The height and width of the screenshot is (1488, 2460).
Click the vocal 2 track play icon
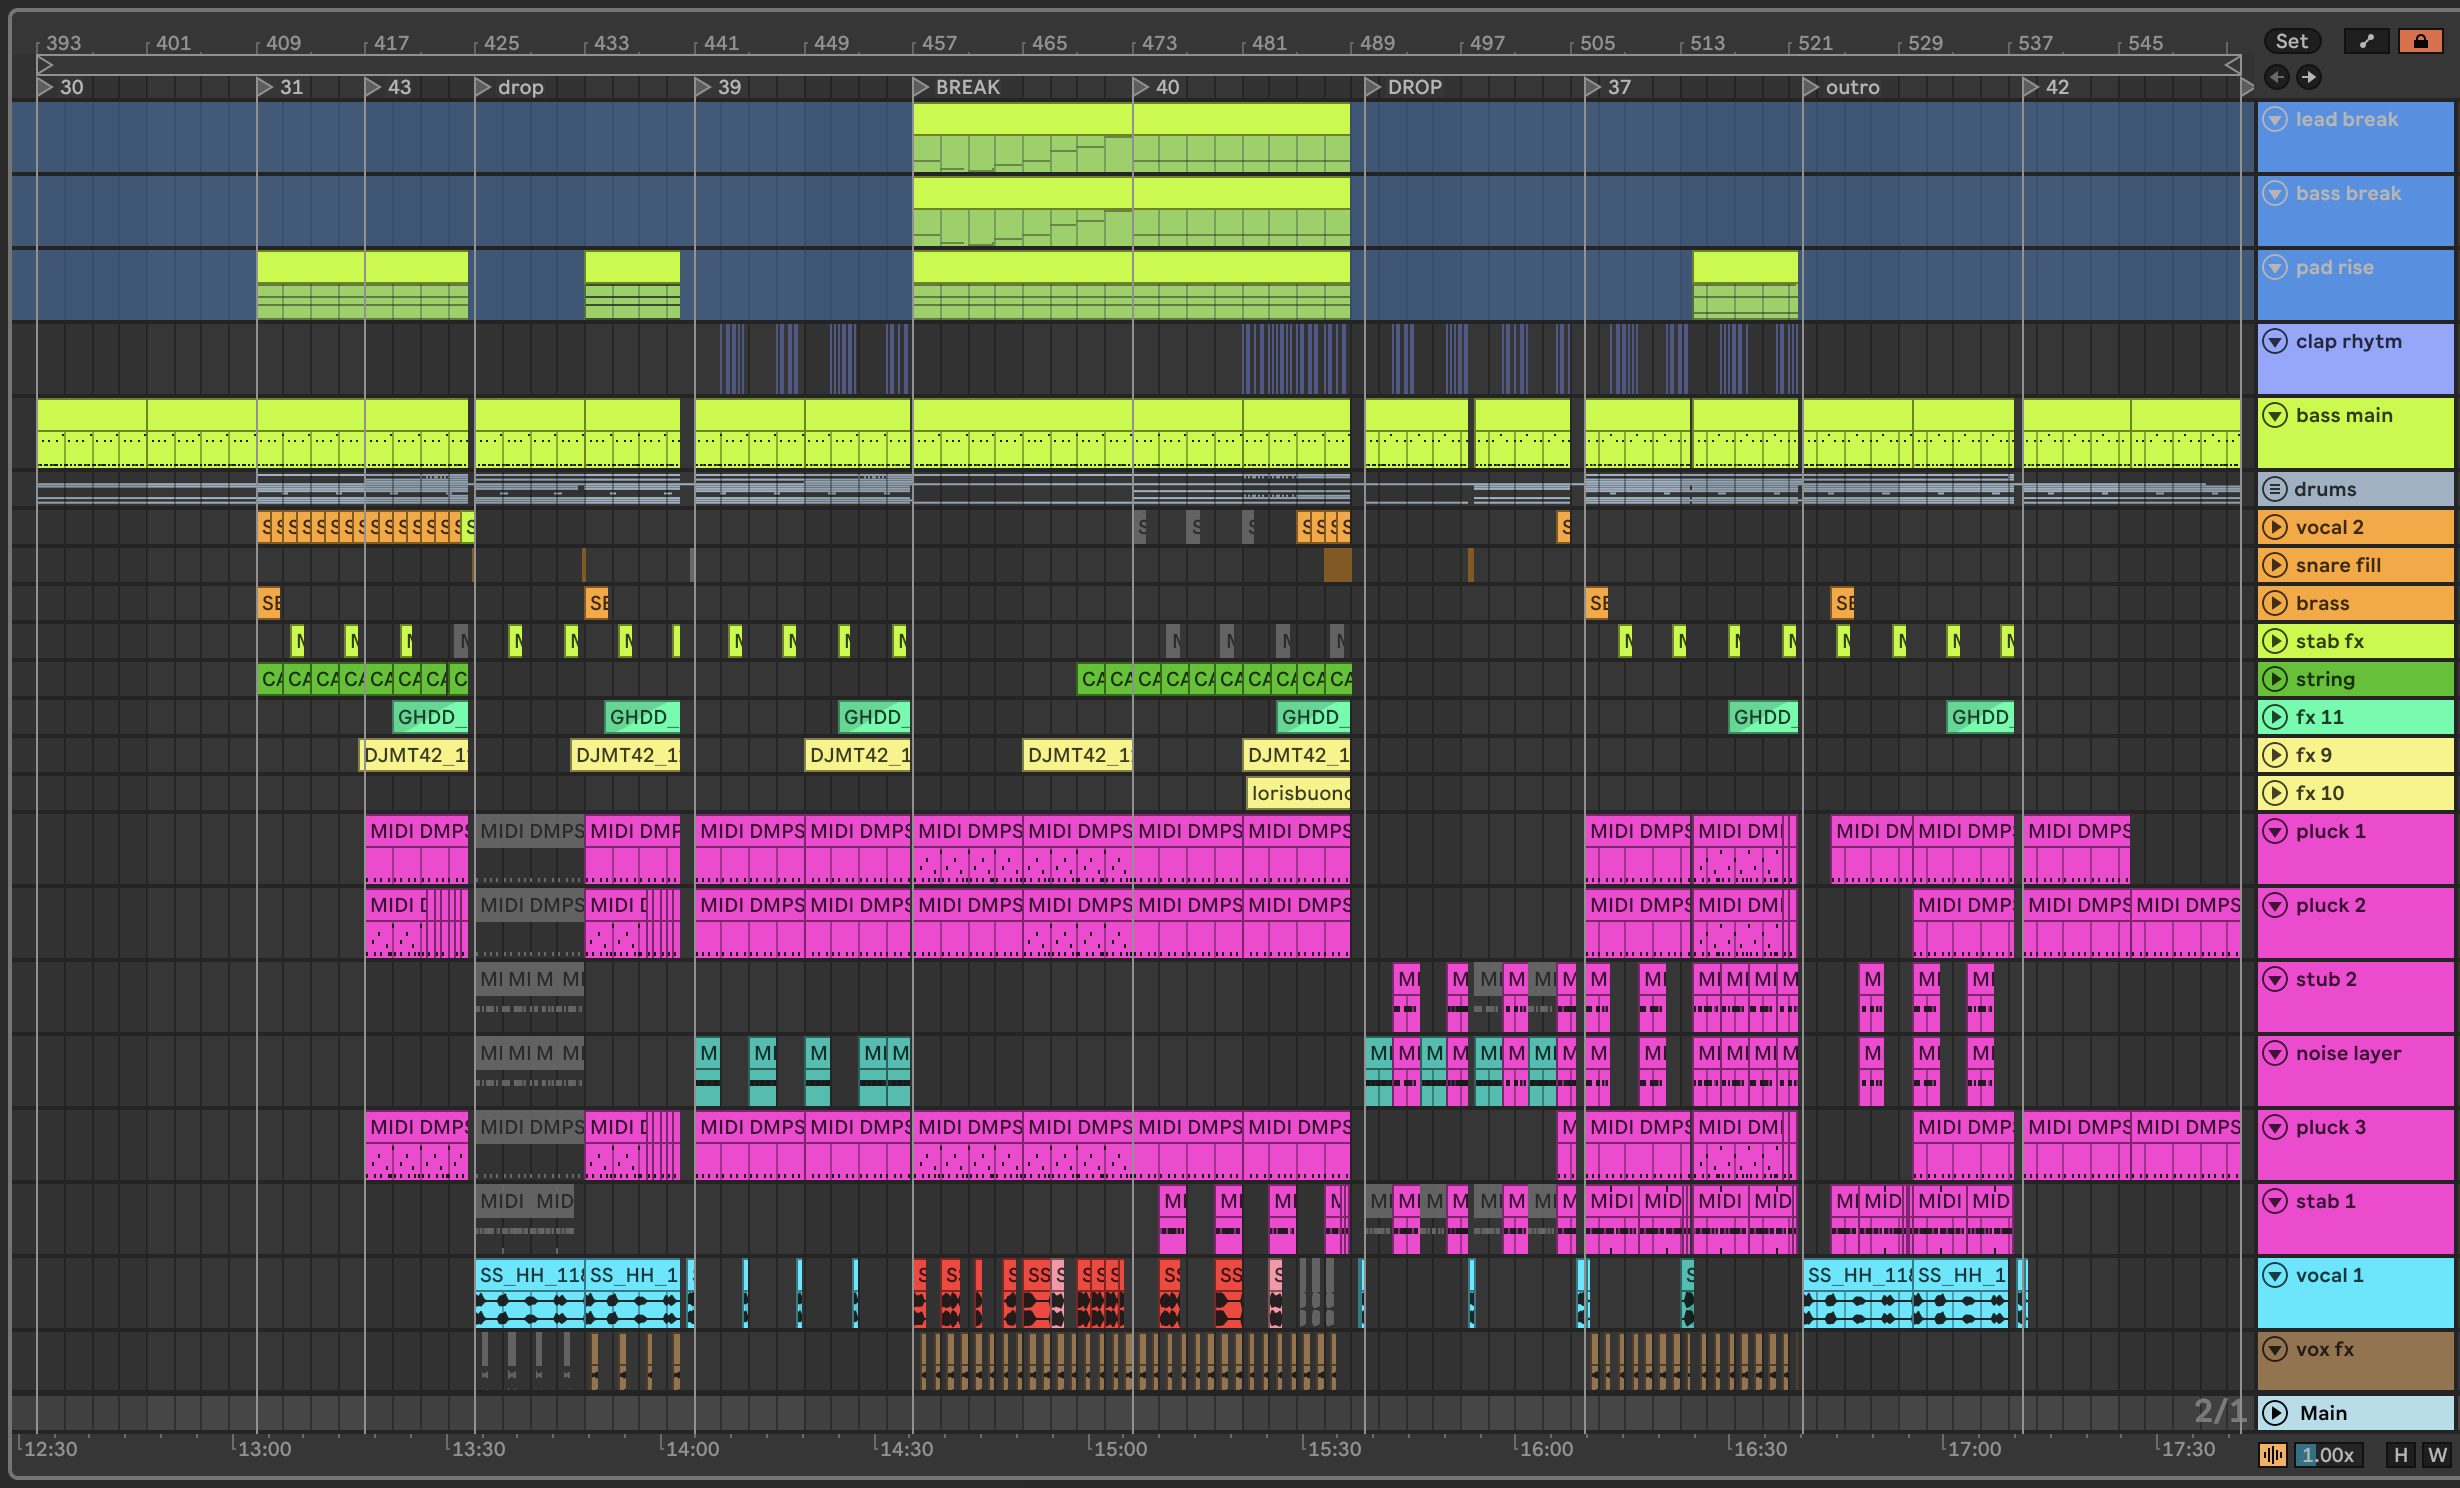coord(2275,527)
